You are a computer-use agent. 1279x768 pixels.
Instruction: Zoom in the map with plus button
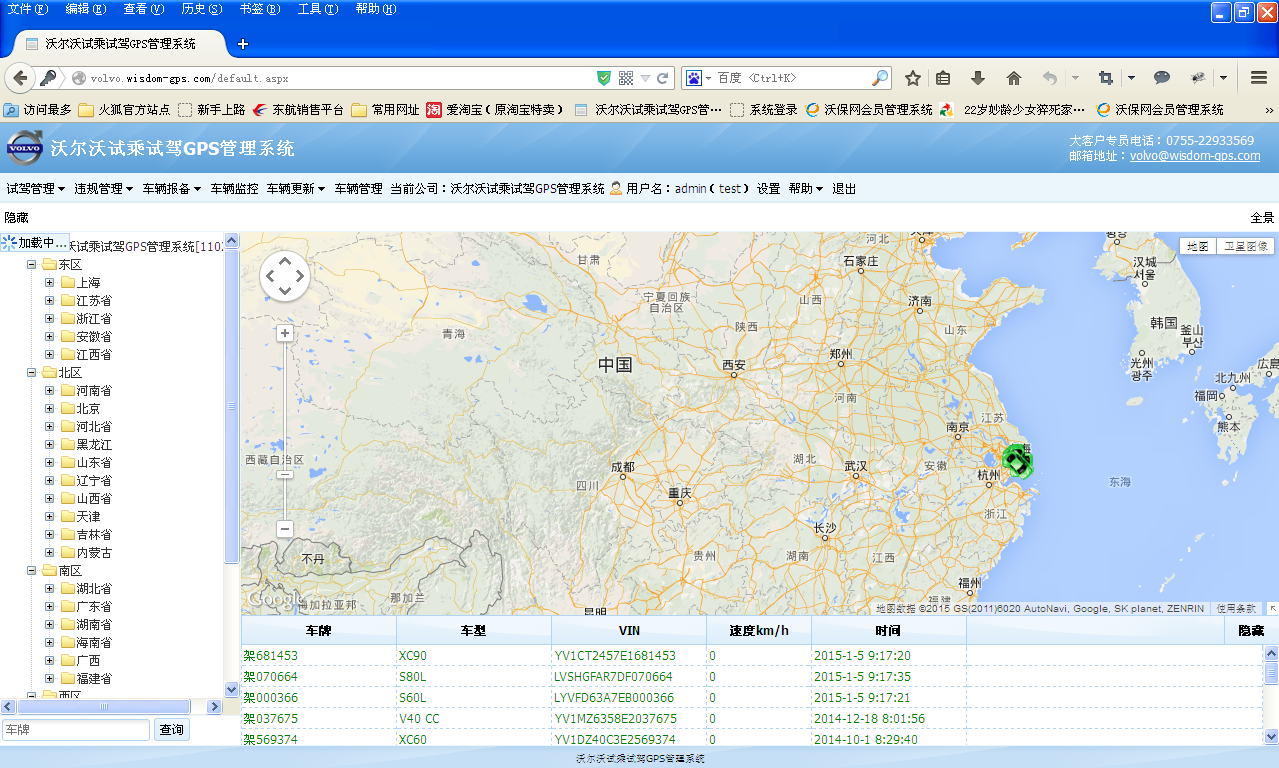285,333
